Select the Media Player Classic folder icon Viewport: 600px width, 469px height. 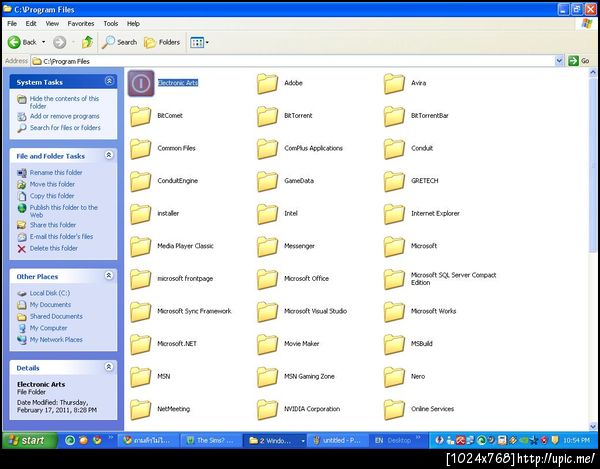pos(140,246)
